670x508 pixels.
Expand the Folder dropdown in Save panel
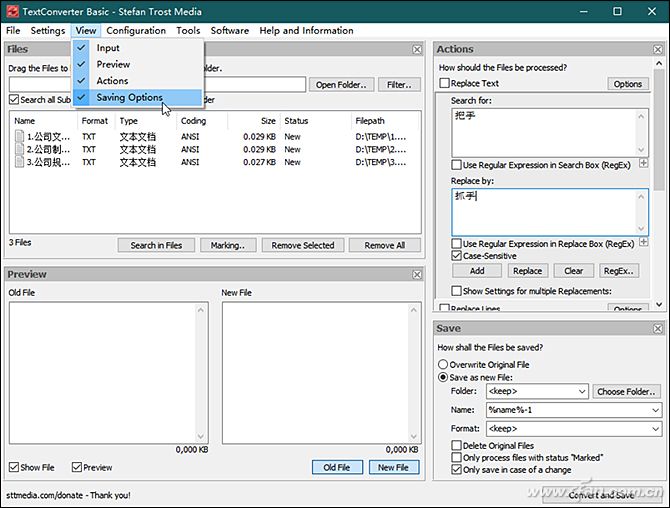click(581, 392)
